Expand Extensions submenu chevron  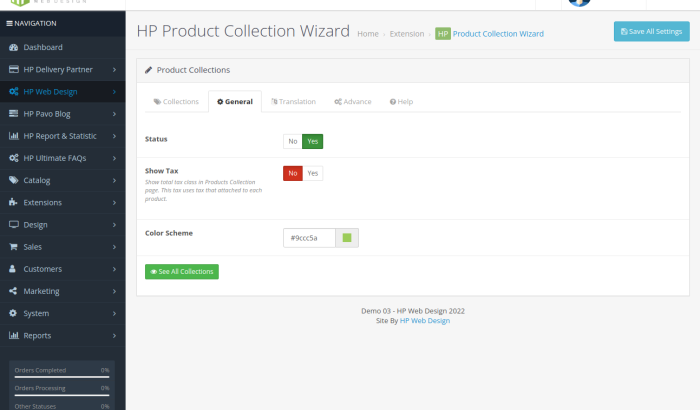click(x=114, y=203)
